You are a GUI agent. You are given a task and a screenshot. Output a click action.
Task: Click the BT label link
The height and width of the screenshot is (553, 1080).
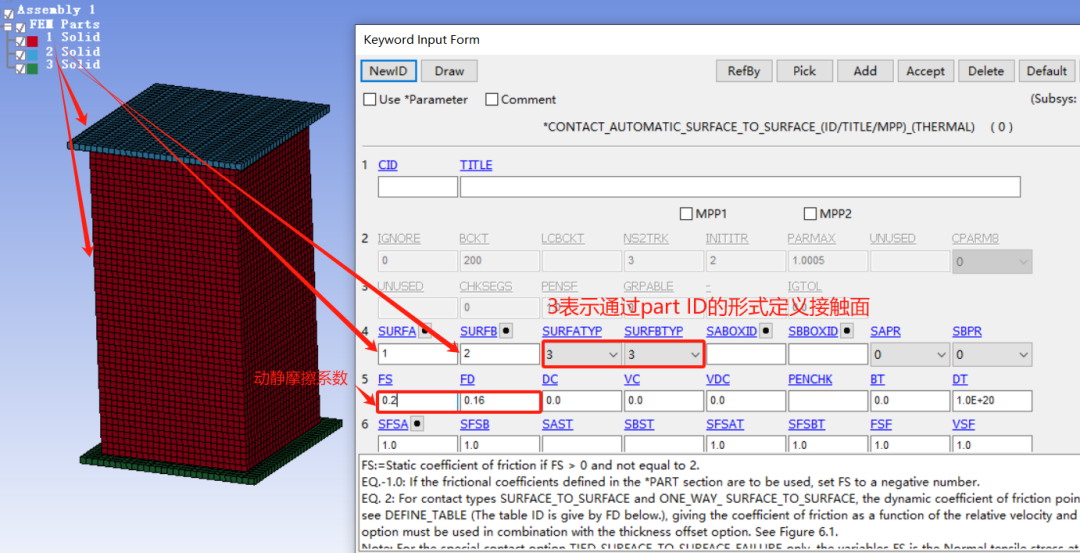coord(878,379)
